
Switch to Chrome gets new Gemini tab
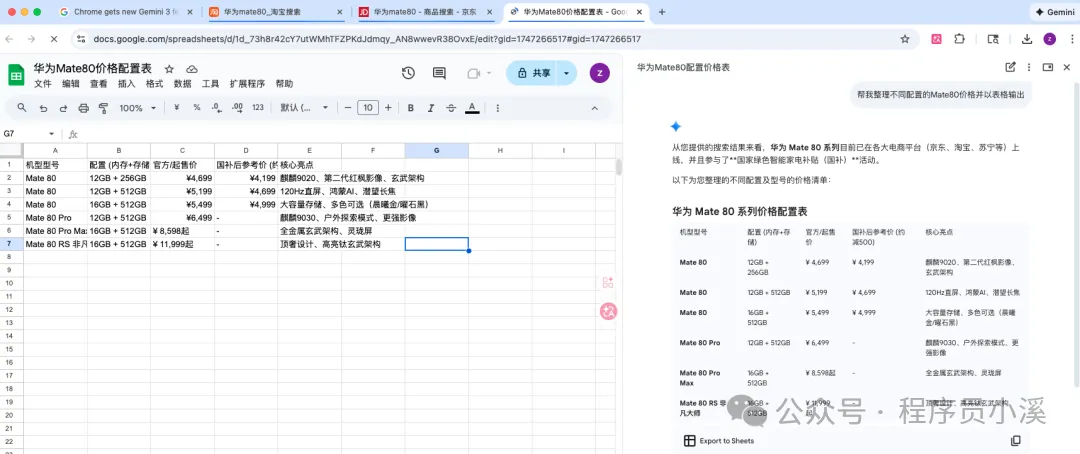(x=125, y=12)
